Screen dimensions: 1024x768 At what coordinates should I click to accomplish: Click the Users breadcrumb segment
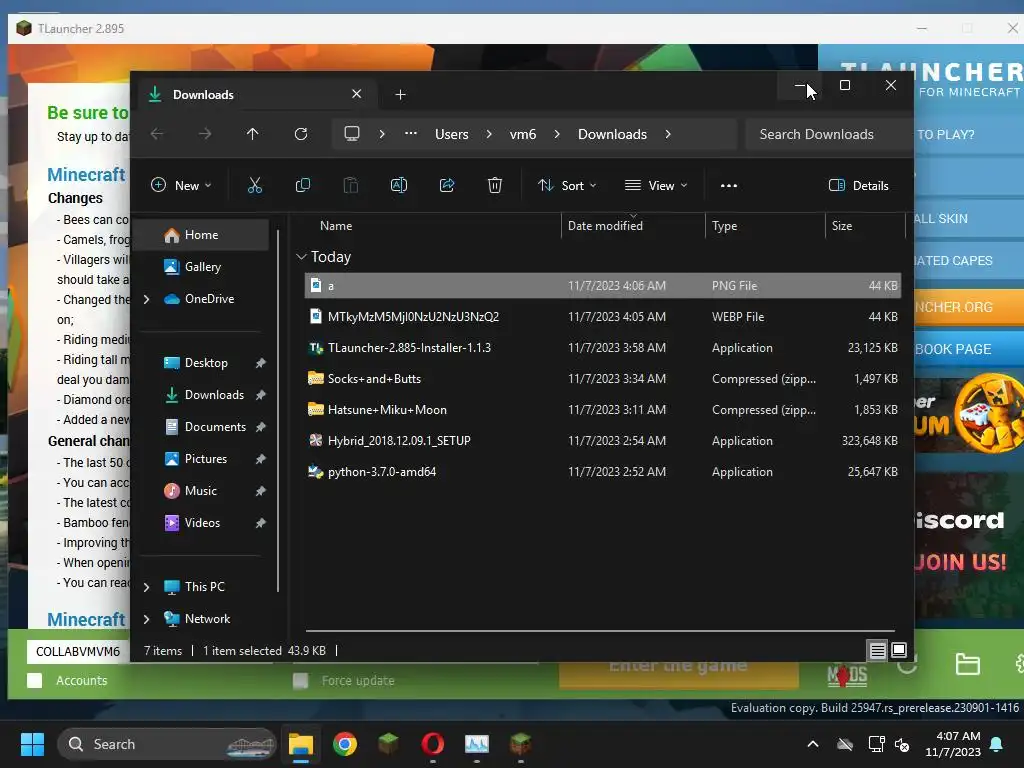(x=451, y=134)
